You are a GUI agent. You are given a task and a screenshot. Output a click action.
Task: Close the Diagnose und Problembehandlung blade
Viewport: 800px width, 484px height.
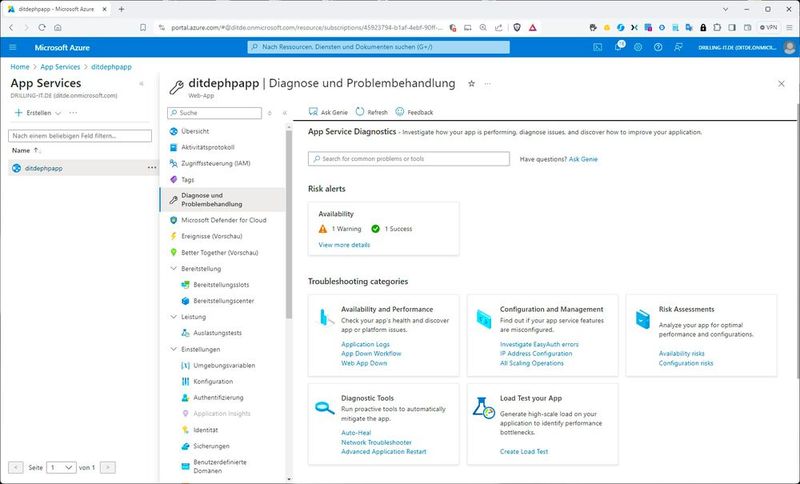(781, 84)
